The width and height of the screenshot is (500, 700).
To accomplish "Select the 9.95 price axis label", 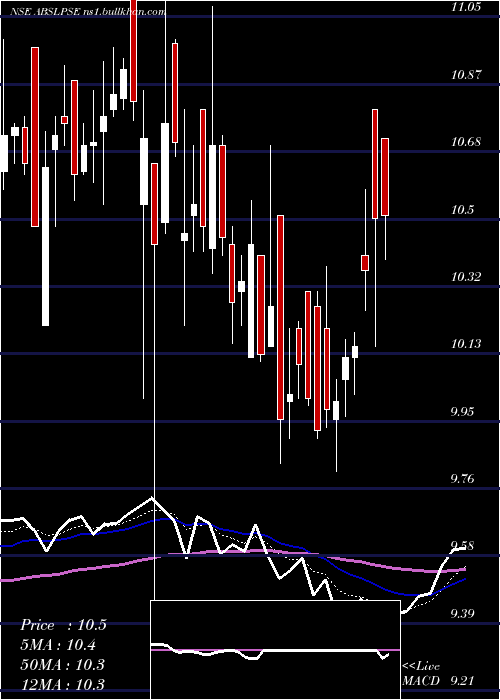I will pos(464,411).
